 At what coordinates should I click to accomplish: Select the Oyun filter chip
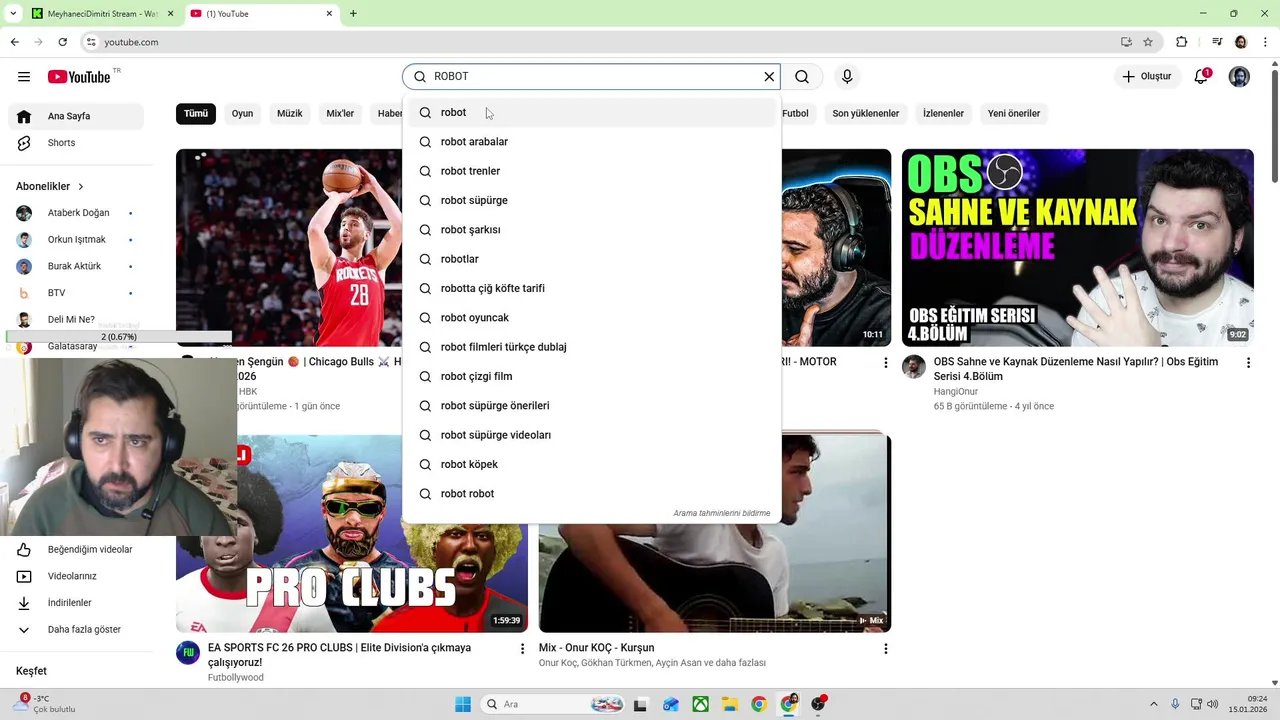[x=242, y=114]
